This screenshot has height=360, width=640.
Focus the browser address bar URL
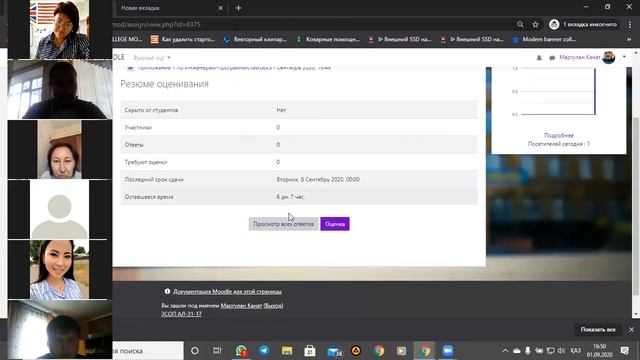310,24
